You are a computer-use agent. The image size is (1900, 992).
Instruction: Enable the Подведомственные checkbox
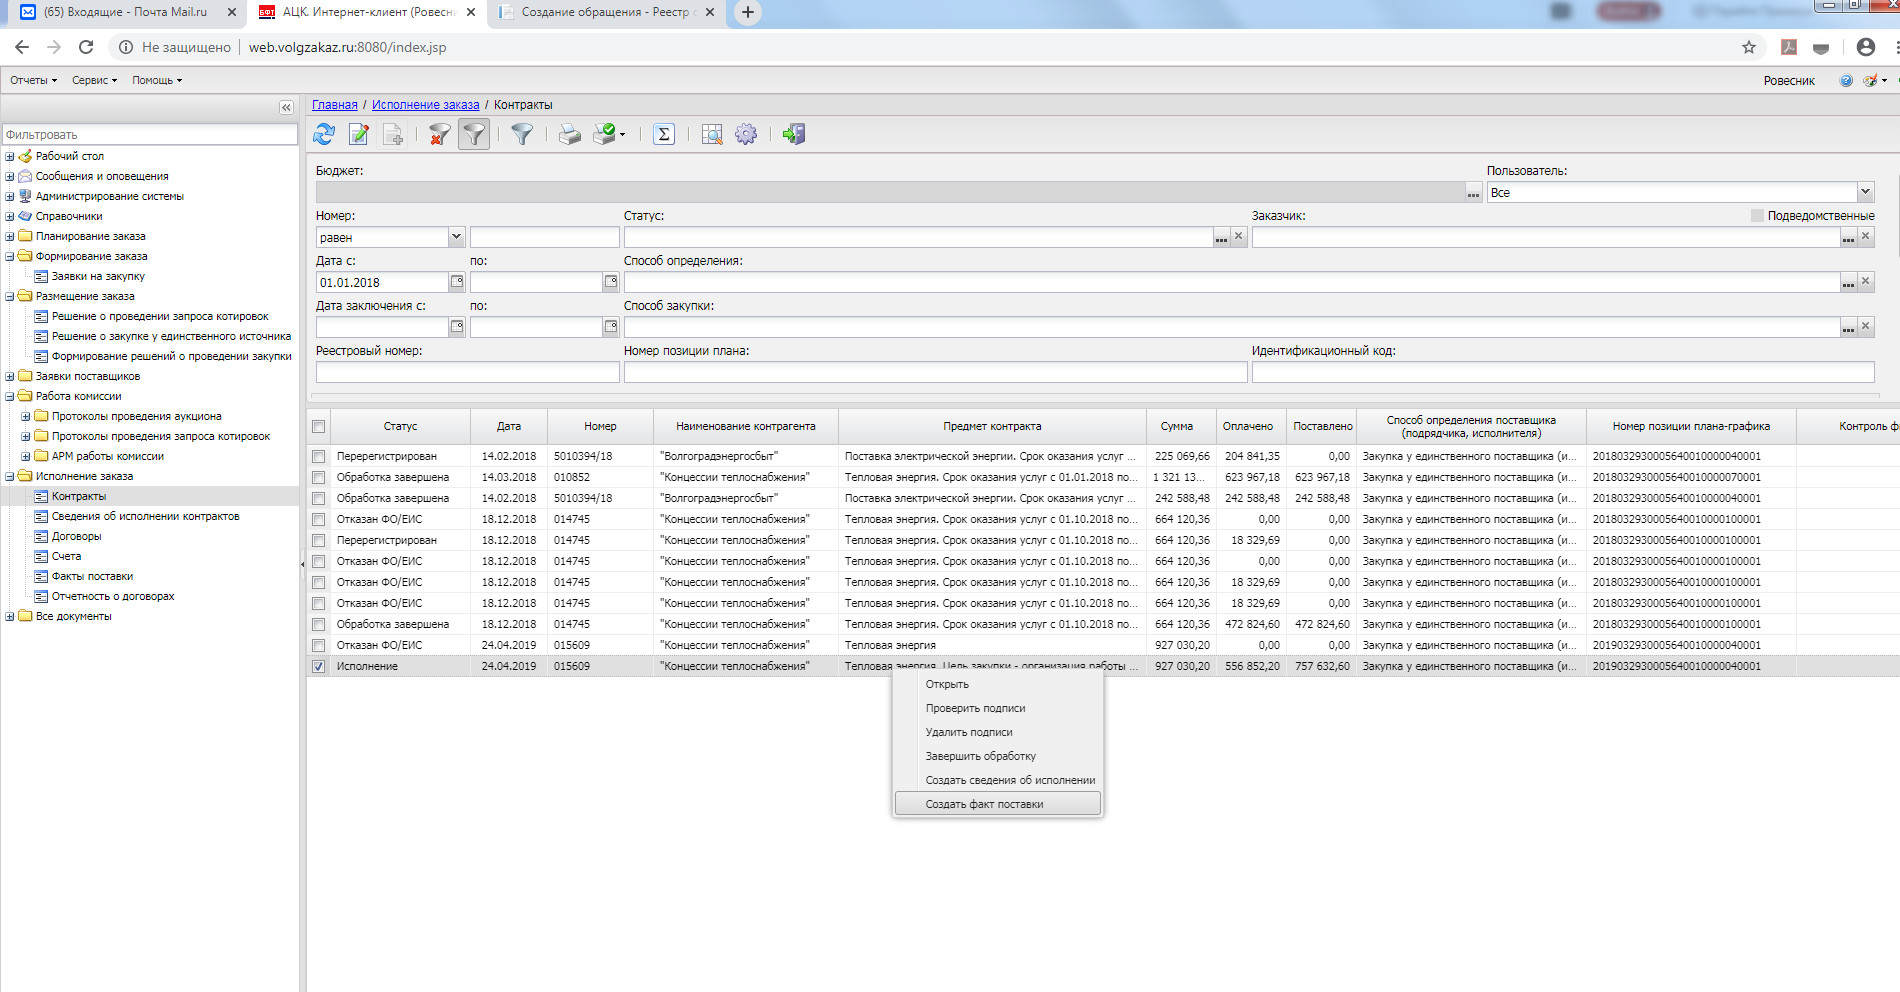[1757, 216]
